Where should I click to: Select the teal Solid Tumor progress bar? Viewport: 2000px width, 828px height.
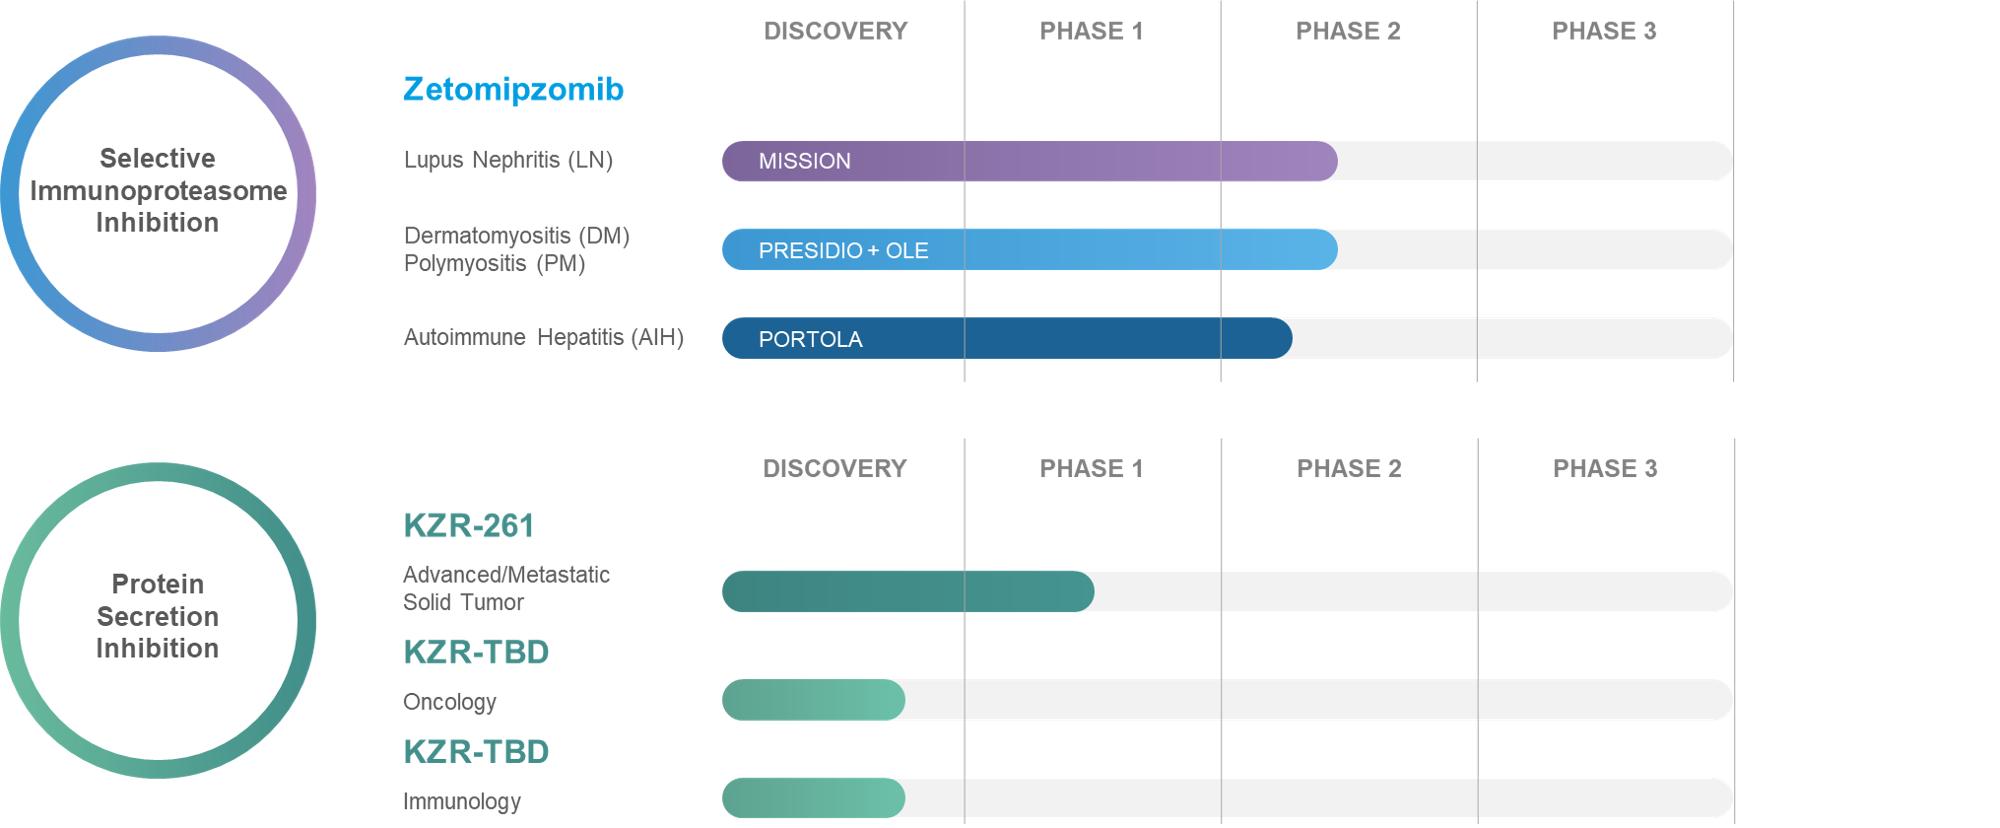(x=907, y=592)
